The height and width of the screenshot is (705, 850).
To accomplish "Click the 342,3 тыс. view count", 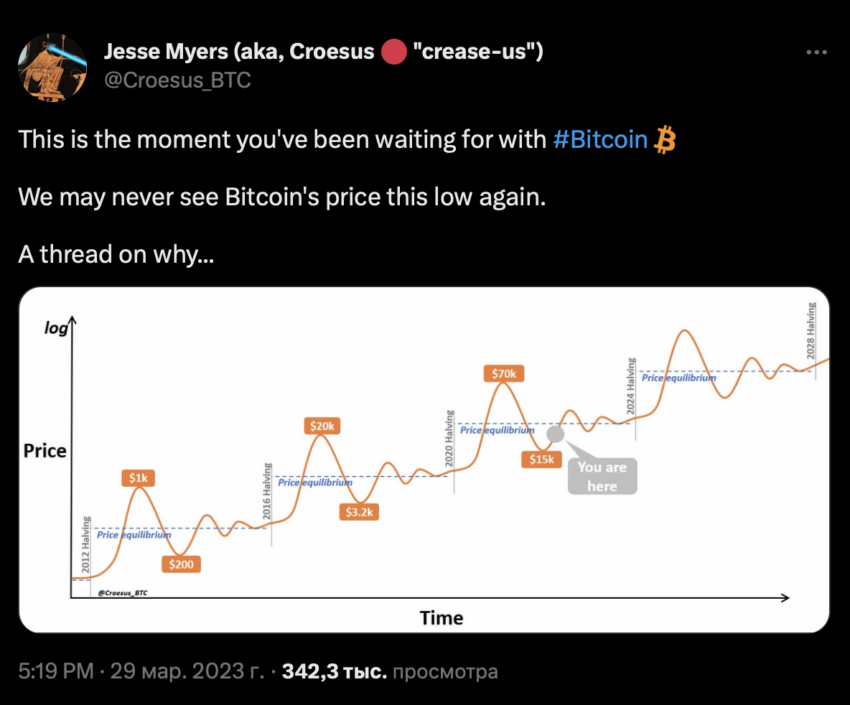I will [334, 671].
